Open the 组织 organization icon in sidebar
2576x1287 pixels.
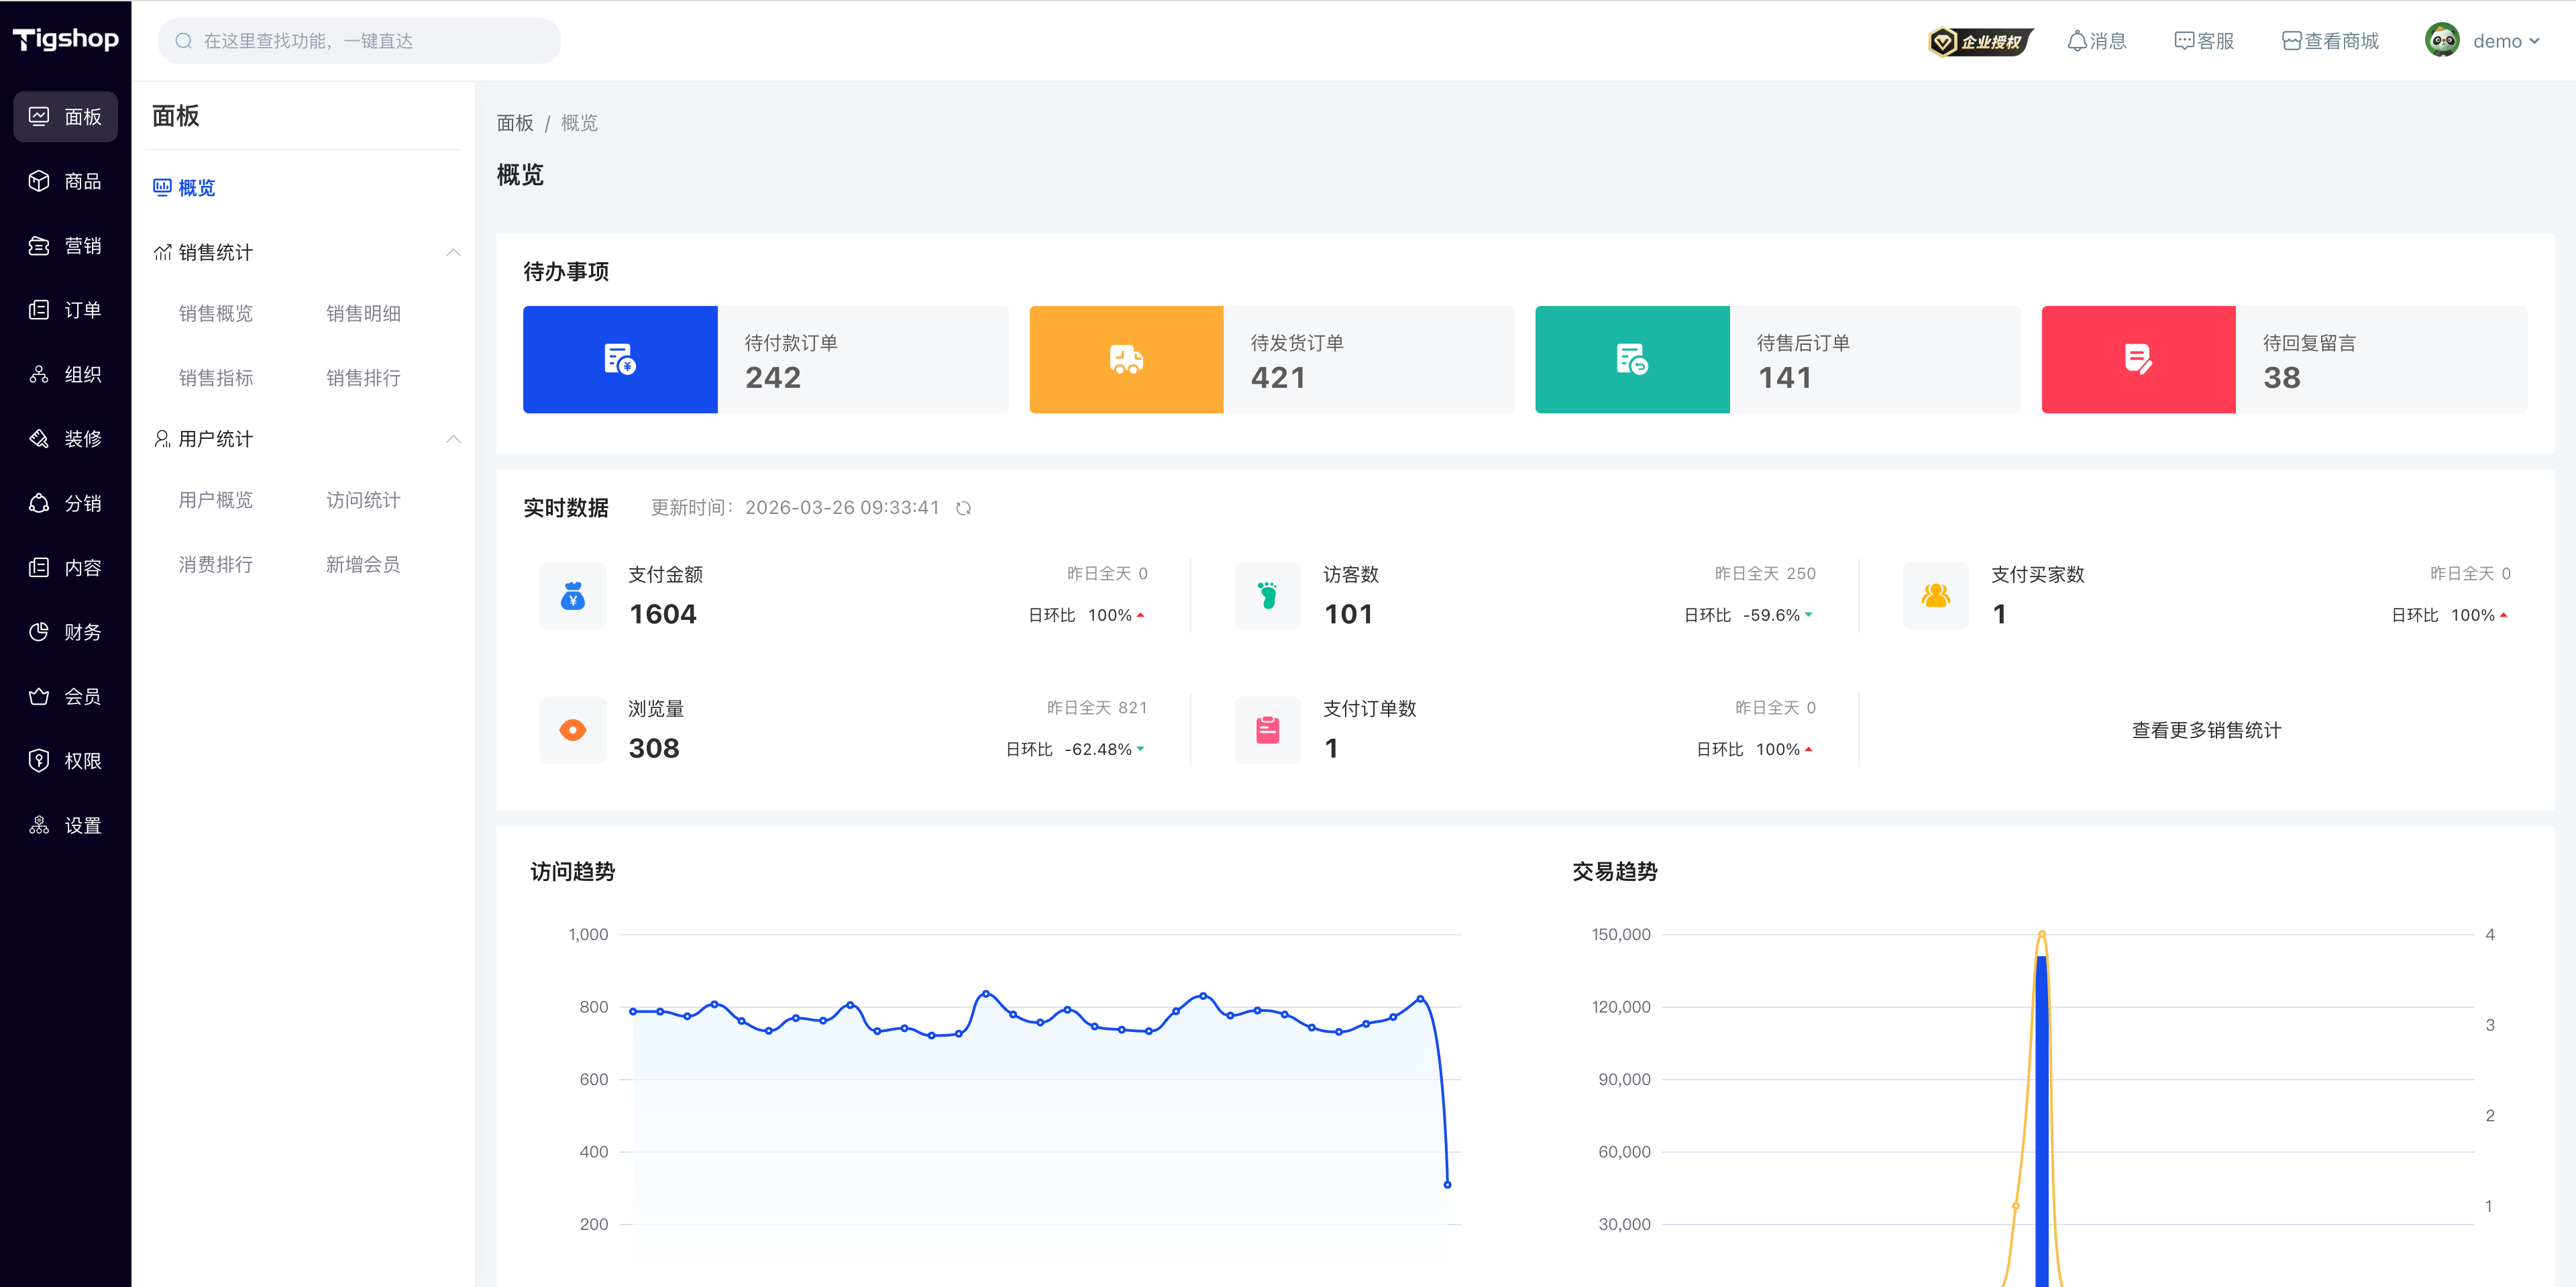(39, 374)
